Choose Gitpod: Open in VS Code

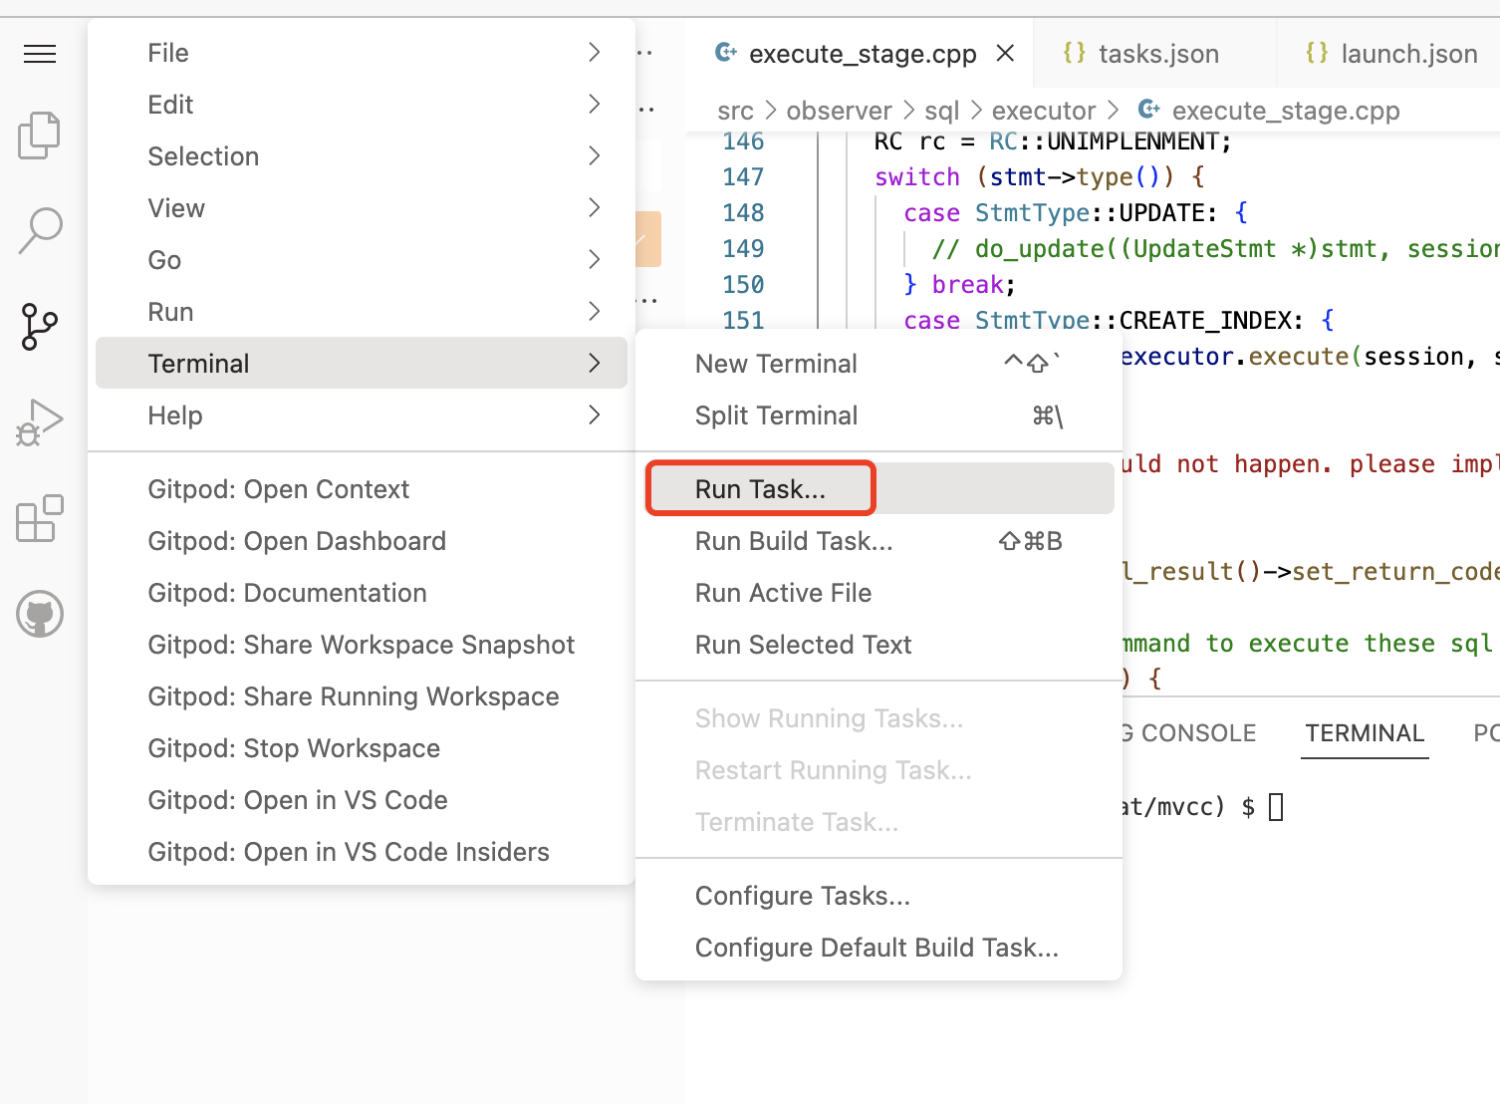[x=361, y=800]
